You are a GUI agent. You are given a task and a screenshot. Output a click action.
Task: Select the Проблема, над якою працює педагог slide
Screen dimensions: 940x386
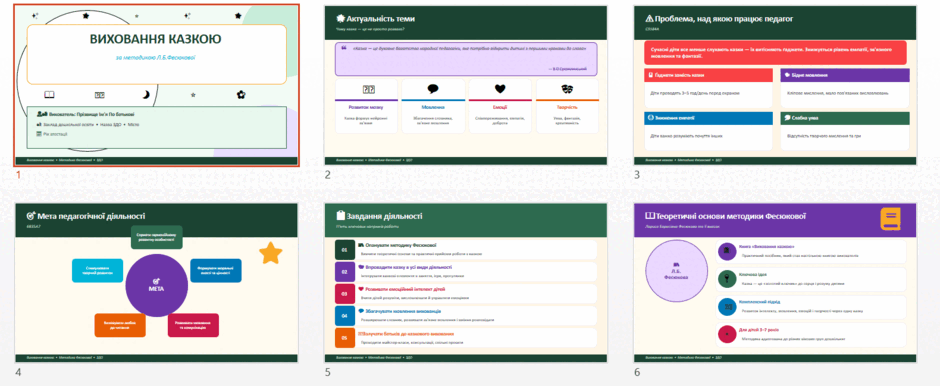click(775, 85)
